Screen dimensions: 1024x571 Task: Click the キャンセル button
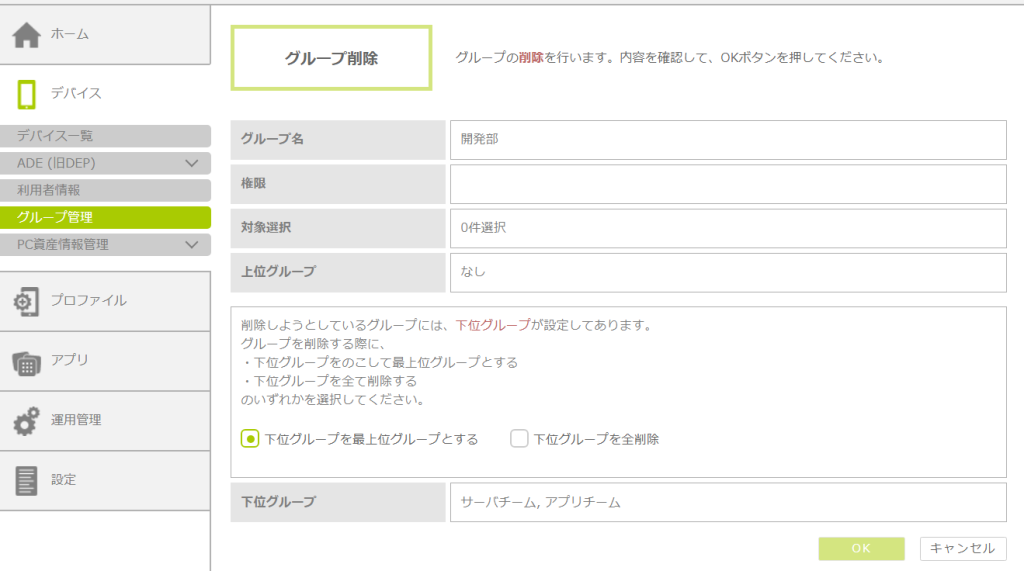coord(963,548)
